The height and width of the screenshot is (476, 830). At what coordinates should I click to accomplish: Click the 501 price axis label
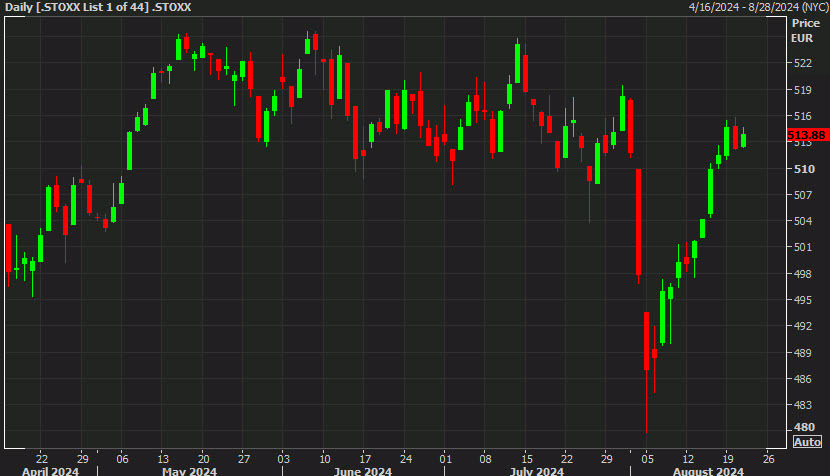pyautogui.click(x=802, y=247)
